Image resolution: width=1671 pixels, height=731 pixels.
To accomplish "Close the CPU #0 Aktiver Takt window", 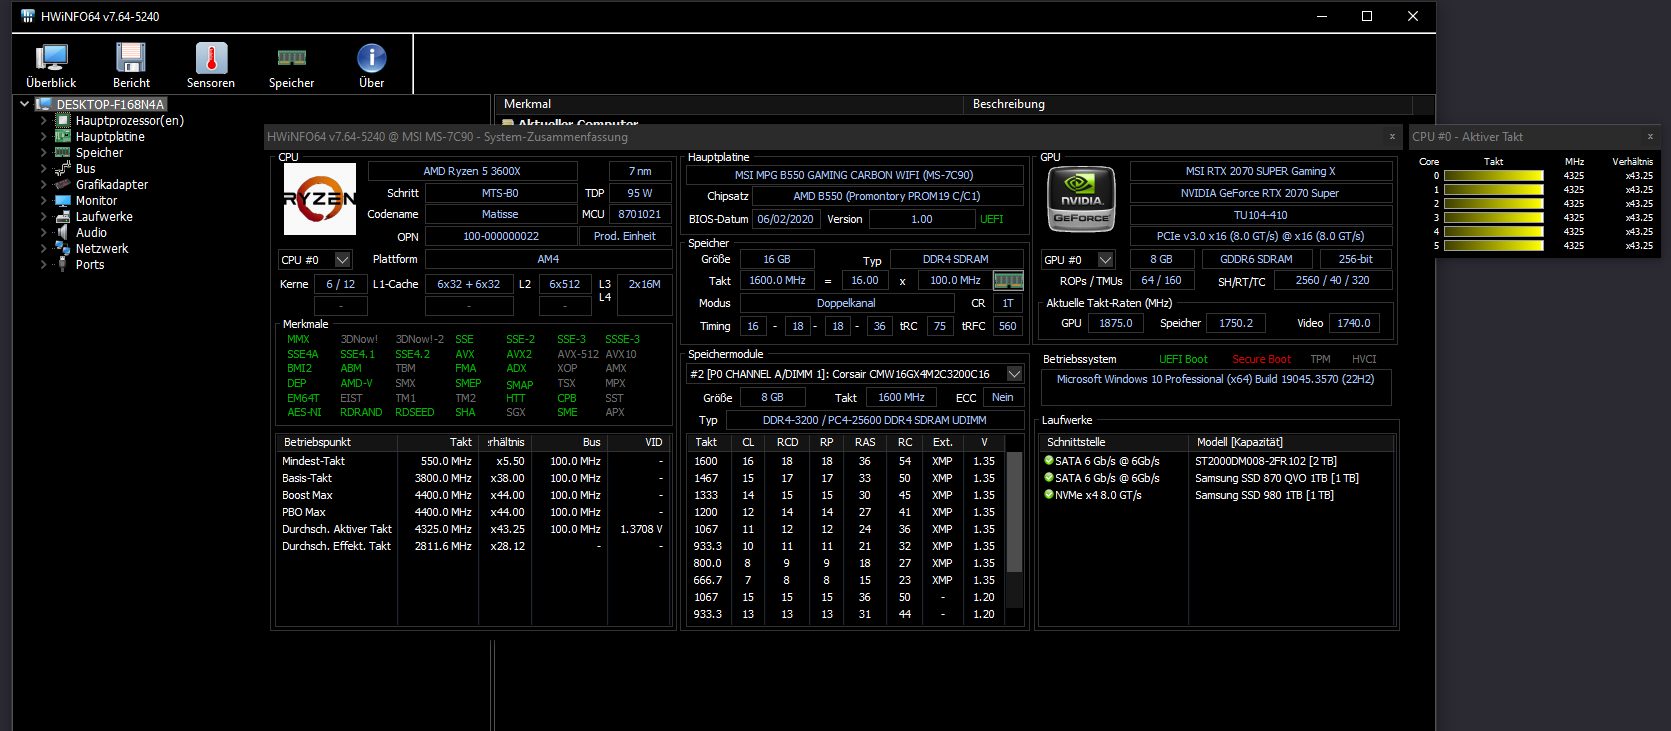I will pyautogui.click(x=1650, y=136).
